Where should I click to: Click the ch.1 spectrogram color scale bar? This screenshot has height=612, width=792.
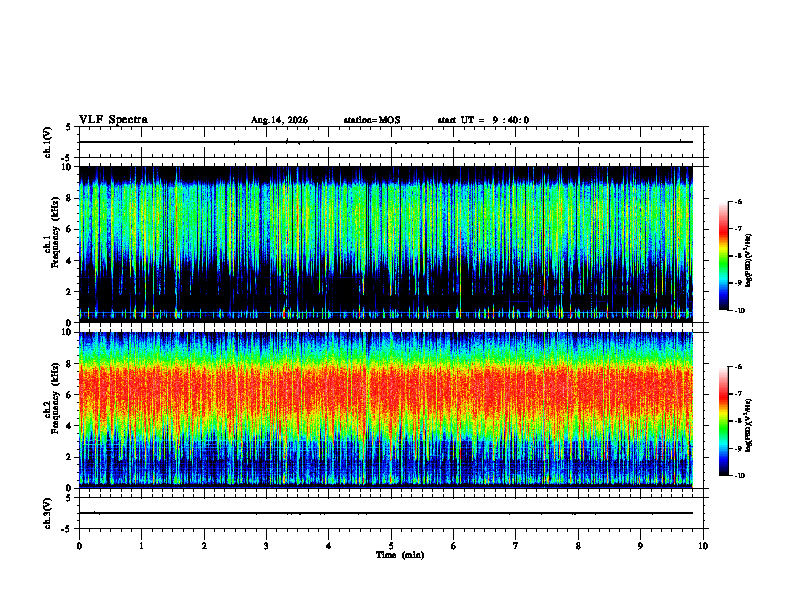click(x=724, y=256)
